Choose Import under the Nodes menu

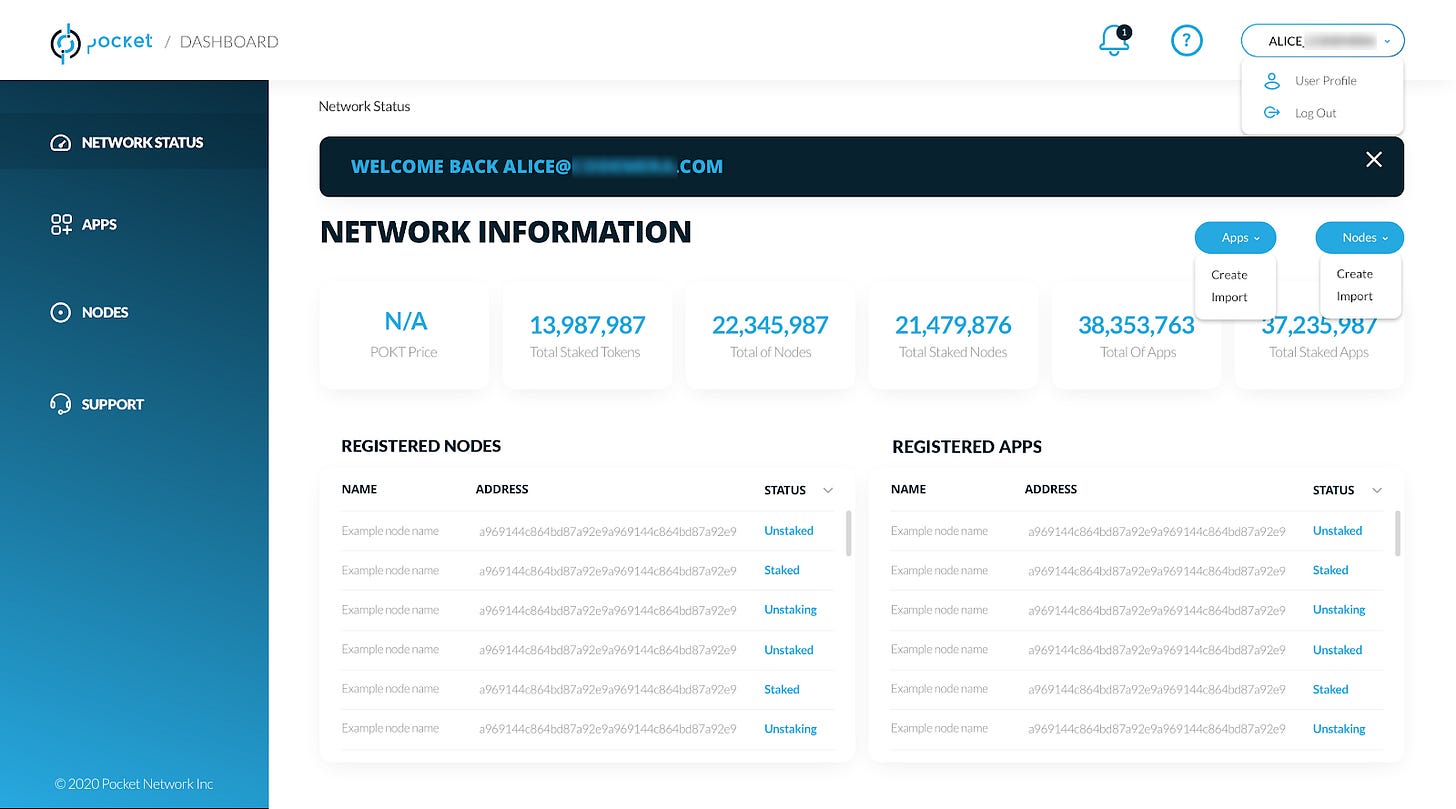point(1354,296)
